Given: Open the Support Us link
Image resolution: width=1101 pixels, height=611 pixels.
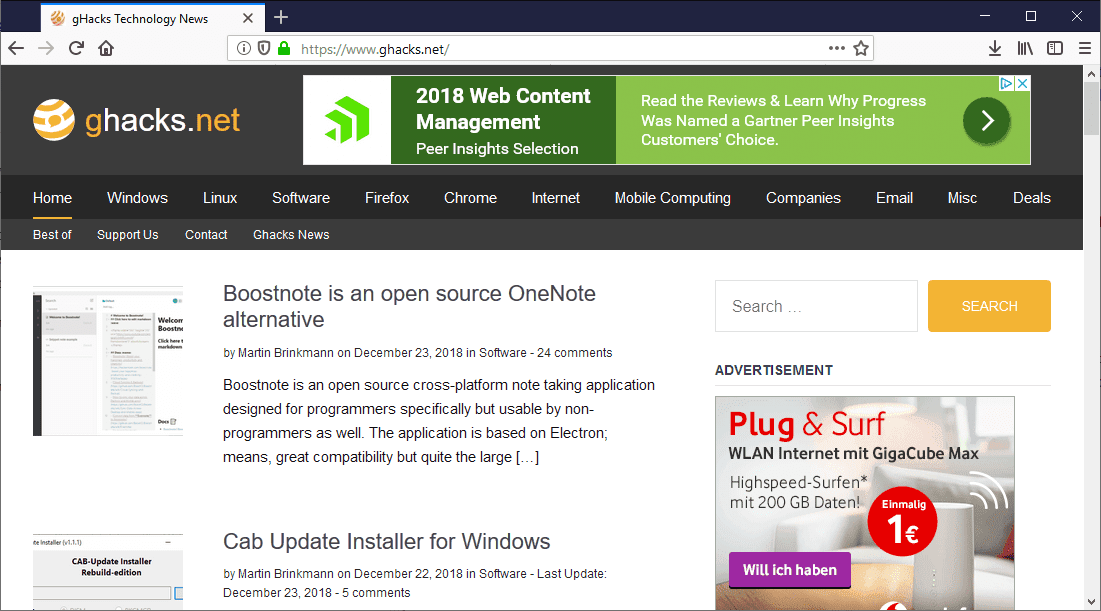Looking at the screenshot, I should coord(128,235).
